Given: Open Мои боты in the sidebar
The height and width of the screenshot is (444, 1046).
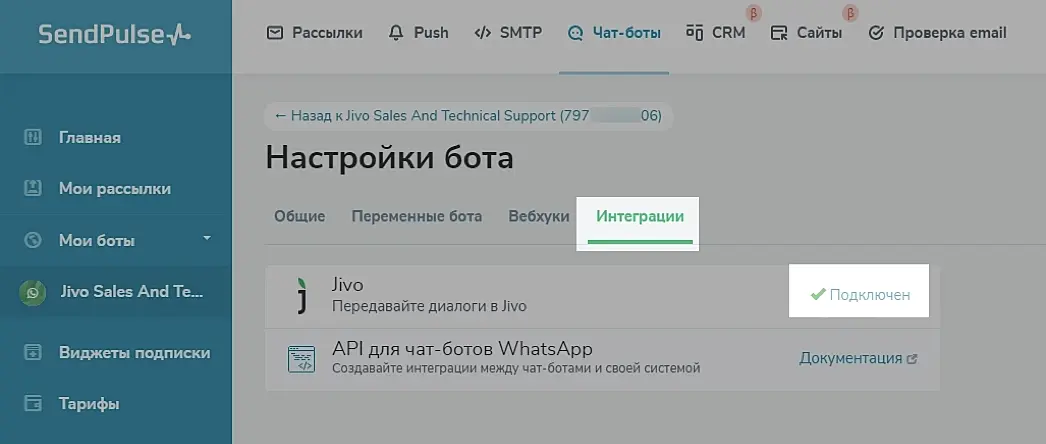Looking at the screenshot, I should coord(97,240).
